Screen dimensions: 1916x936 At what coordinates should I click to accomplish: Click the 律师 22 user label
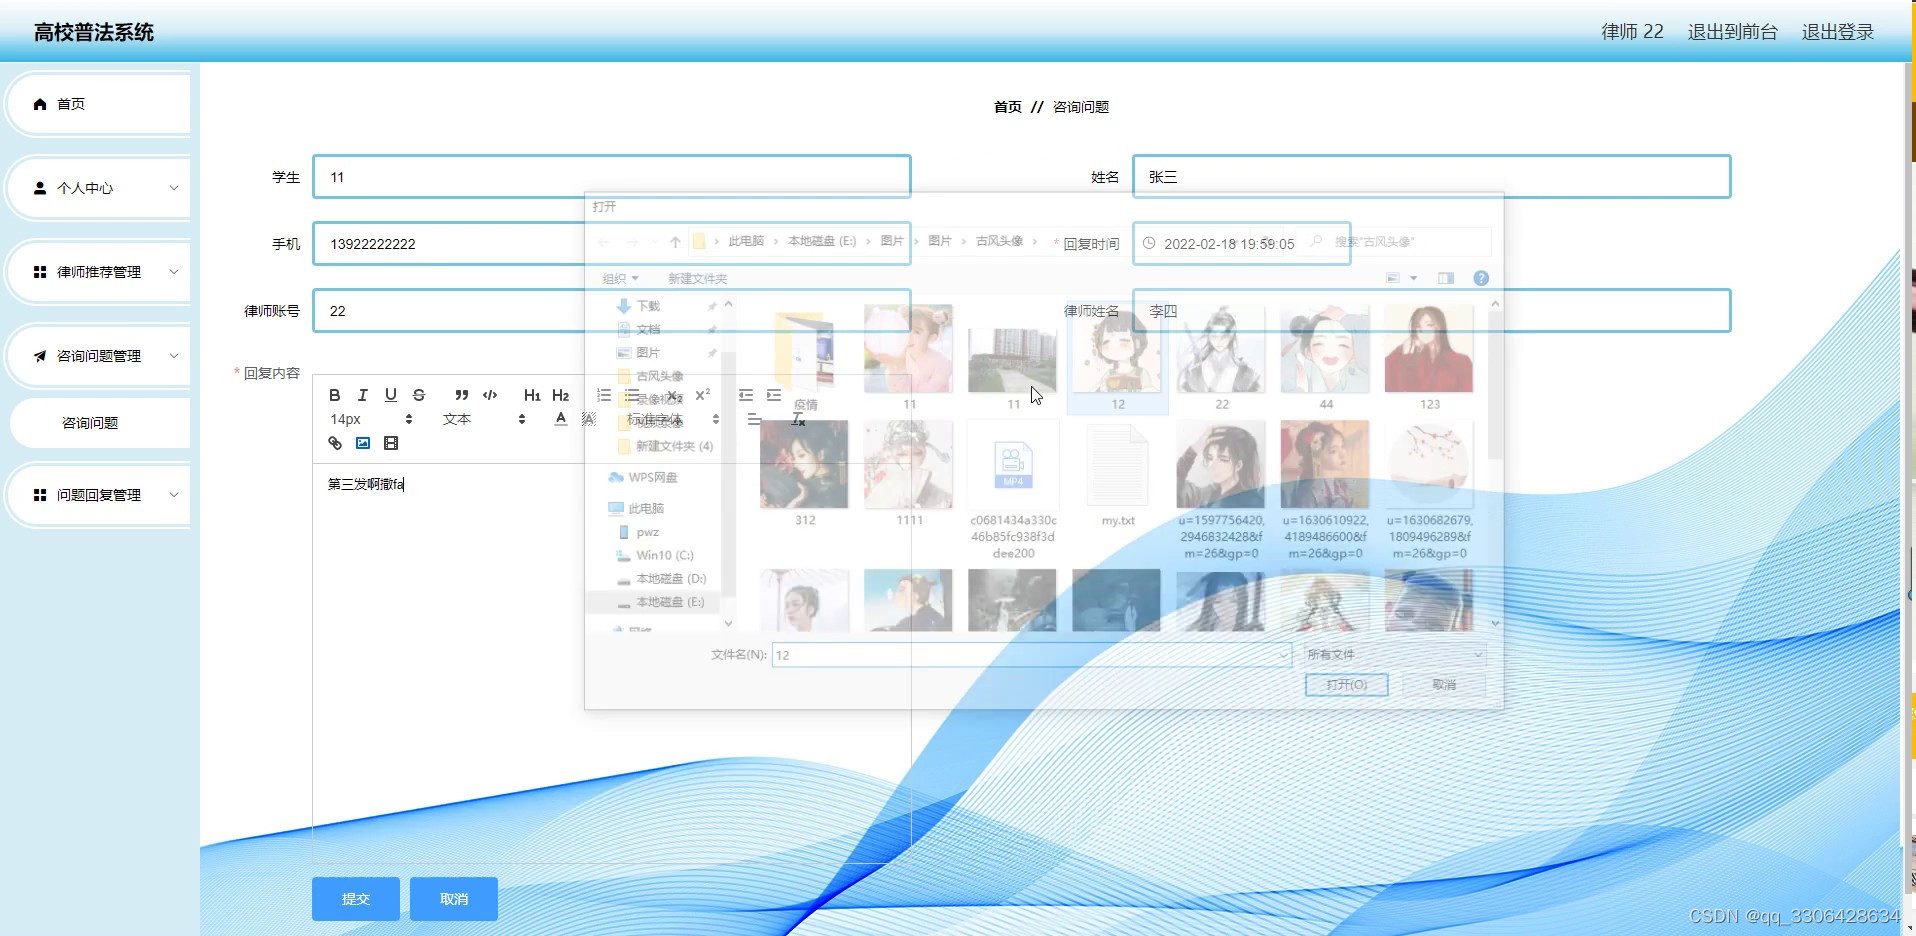1632,32
